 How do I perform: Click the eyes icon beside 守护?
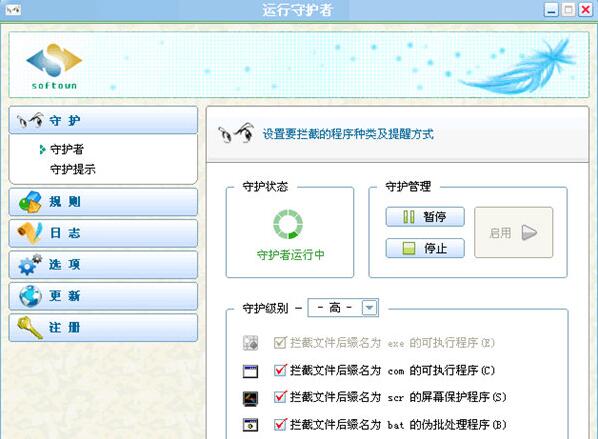[x=30, y=121]
